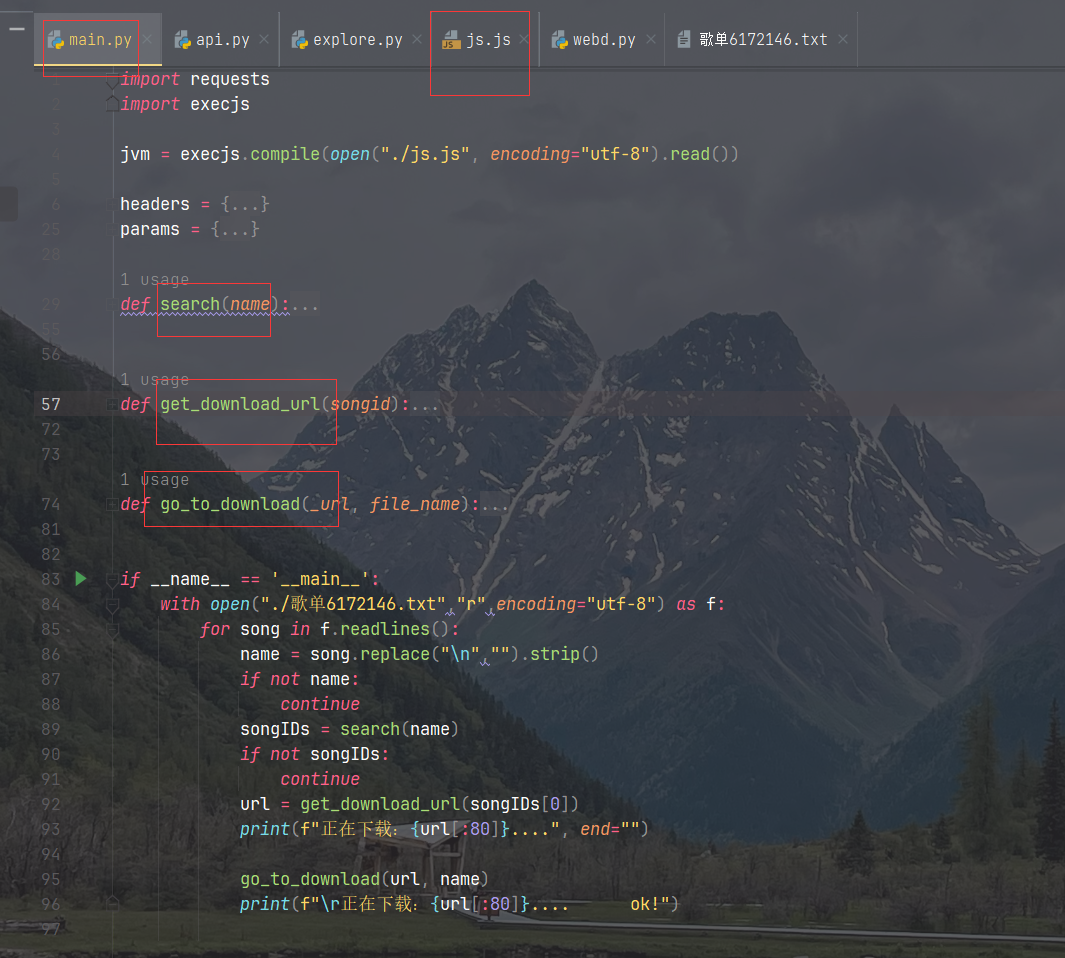Click the text file icon on 歌单6172146.txt tab
The width and height of the screenshot is (1065, 958).
pyautogui.click(x=685, y=39)
